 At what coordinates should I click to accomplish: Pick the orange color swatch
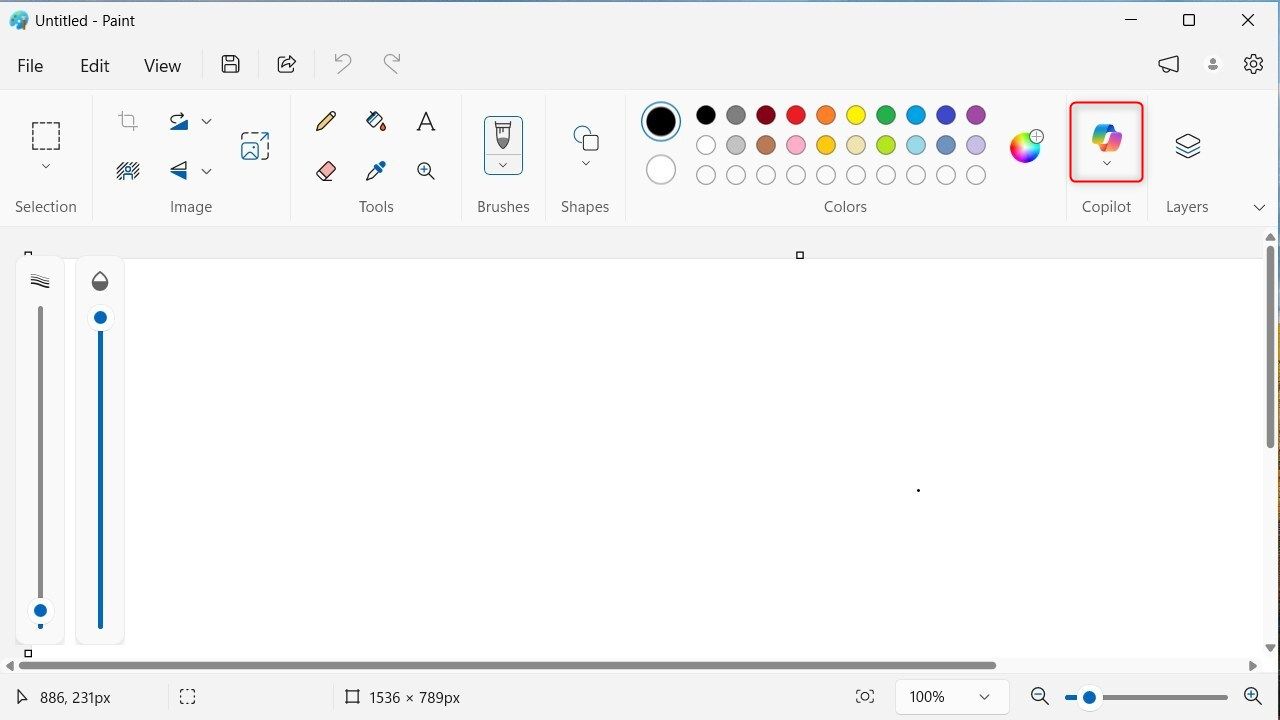pos(826,115)
